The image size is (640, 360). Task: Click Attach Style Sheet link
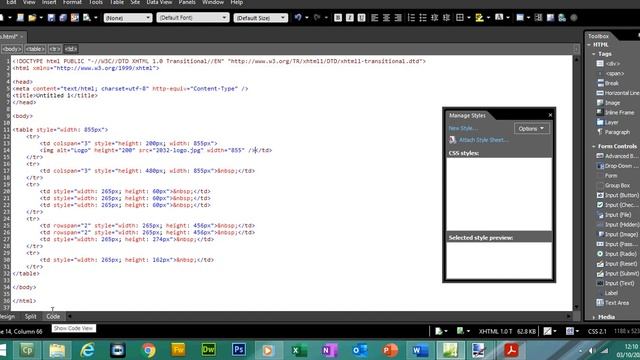[484, 140]
